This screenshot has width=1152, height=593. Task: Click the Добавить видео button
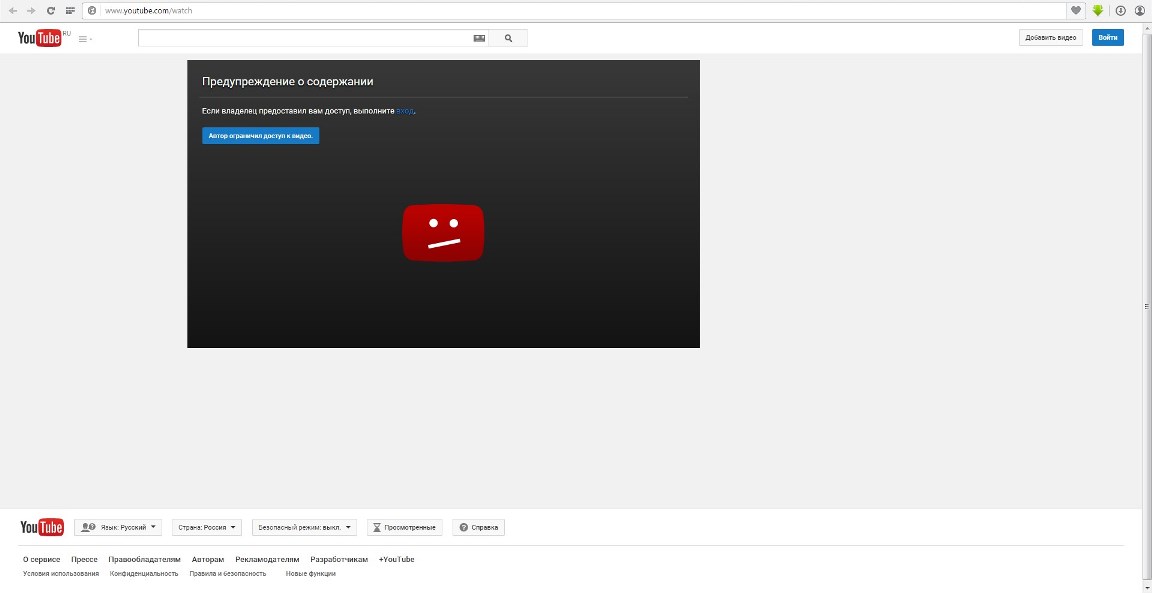(1051, 37)
